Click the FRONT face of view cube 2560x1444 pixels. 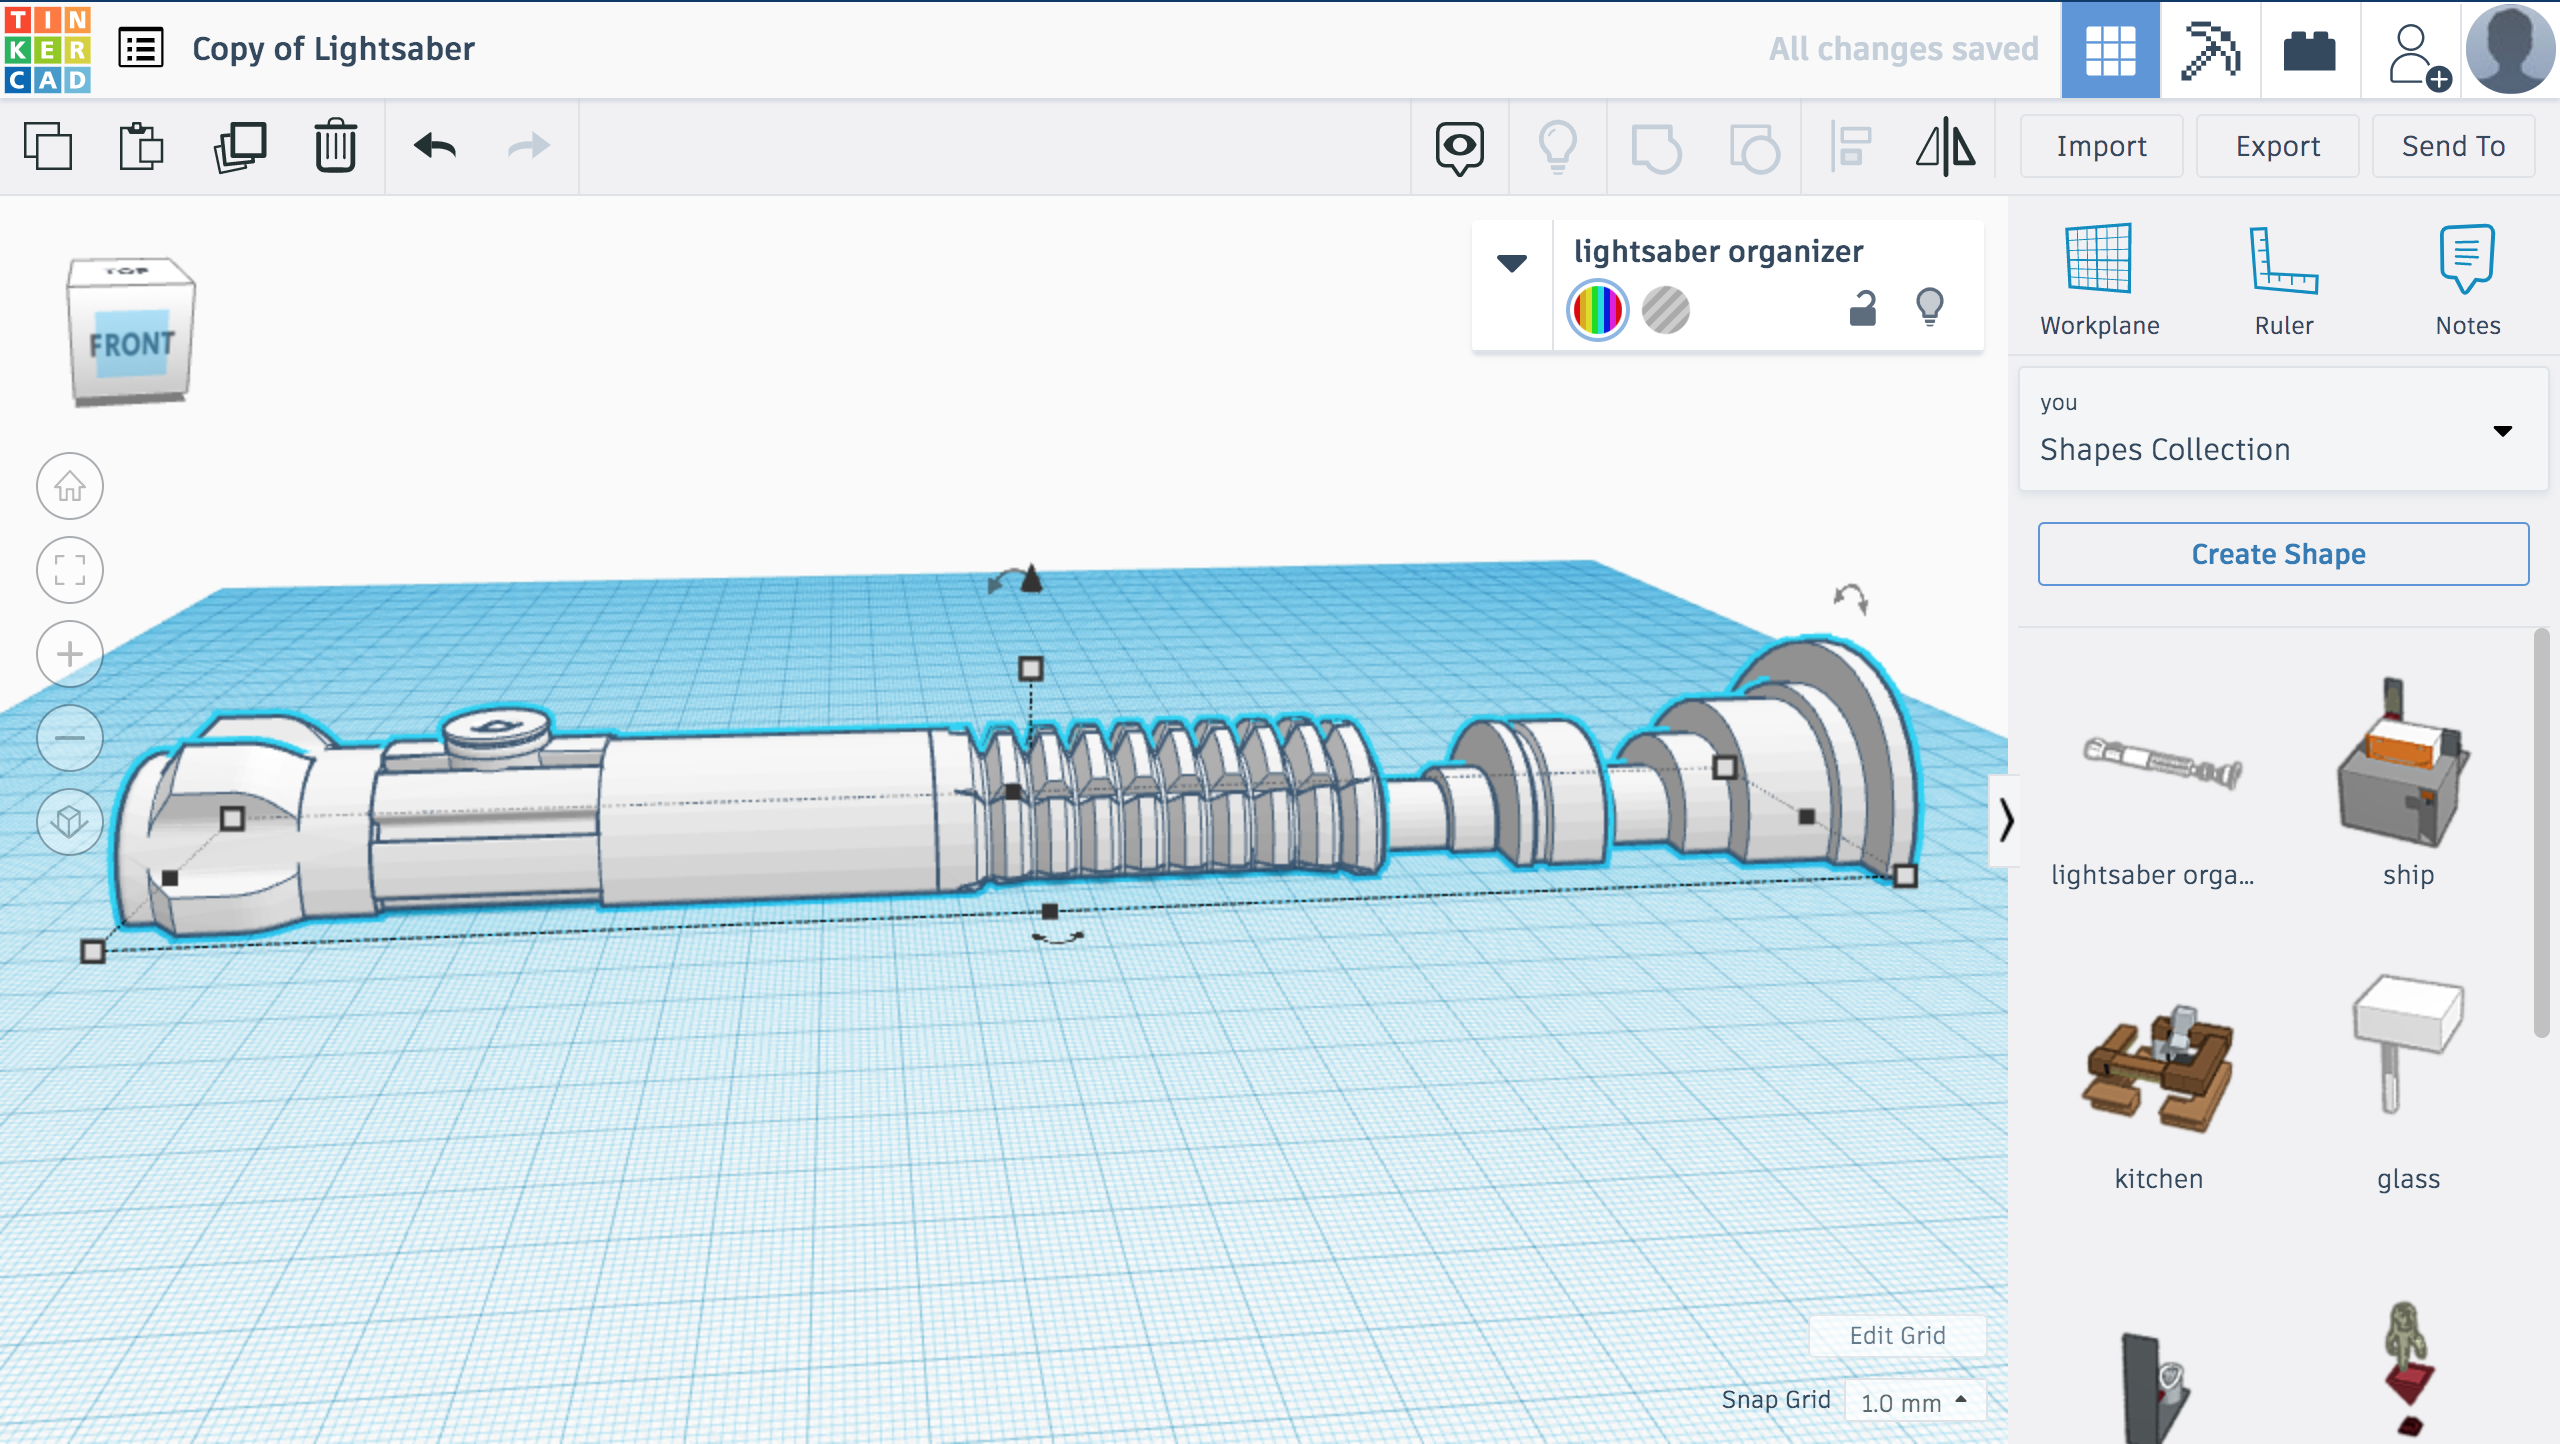pos(132,346)
